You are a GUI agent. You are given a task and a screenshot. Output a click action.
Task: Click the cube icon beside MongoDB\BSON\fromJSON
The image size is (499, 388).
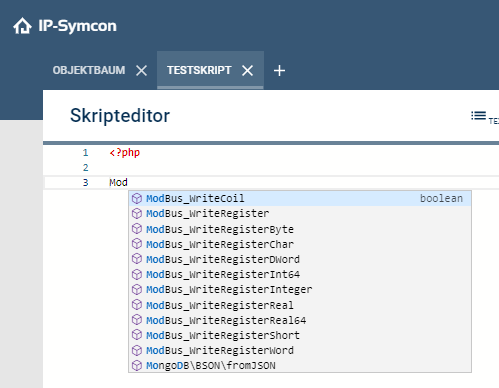(x=137, y=365)
